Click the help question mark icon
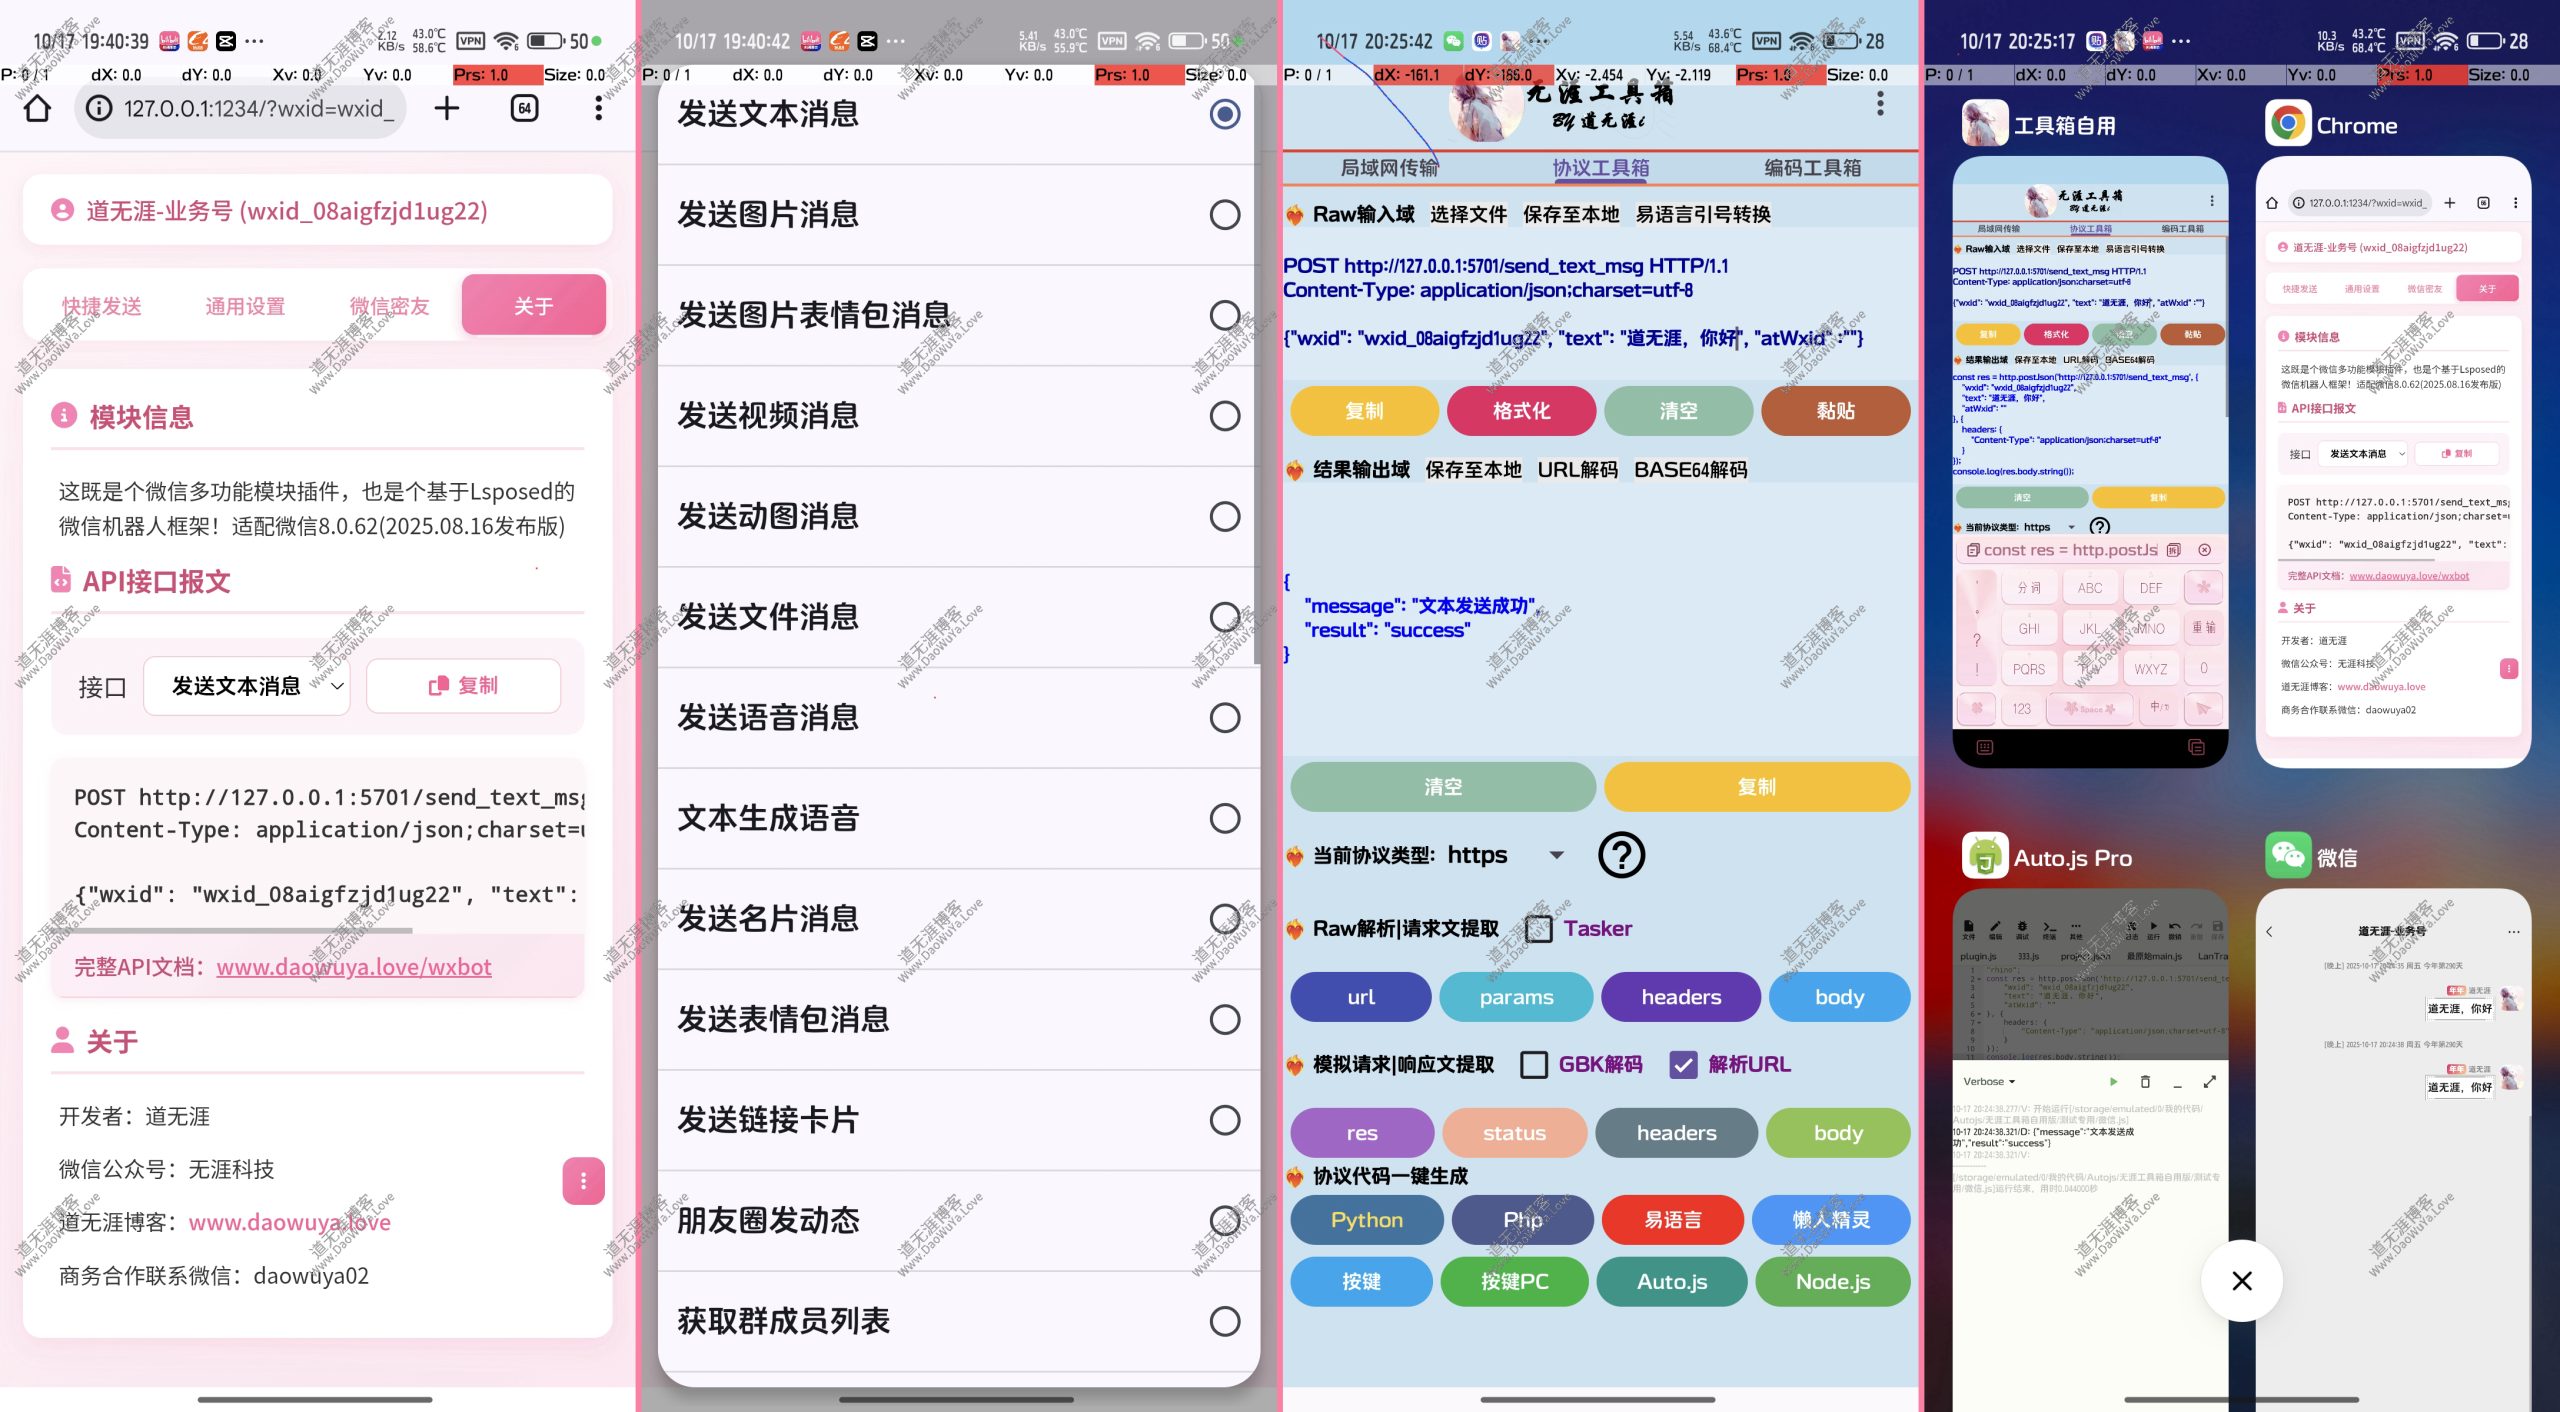Viewport: 2560px width, 1412px height. (1621, 855)
